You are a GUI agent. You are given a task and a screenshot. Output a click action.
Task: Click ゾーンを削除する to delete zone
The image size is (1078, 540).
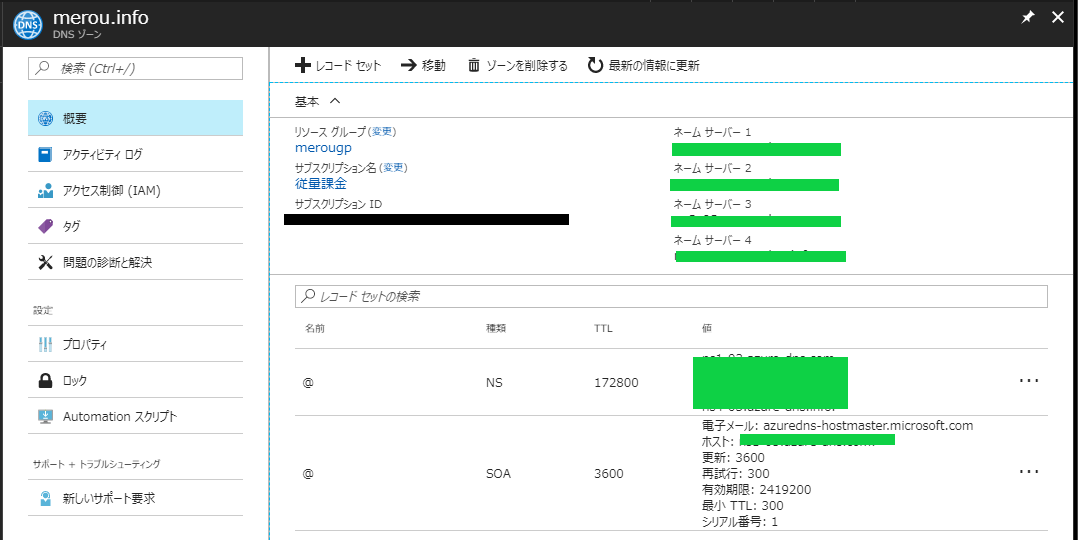coord(518,65)
